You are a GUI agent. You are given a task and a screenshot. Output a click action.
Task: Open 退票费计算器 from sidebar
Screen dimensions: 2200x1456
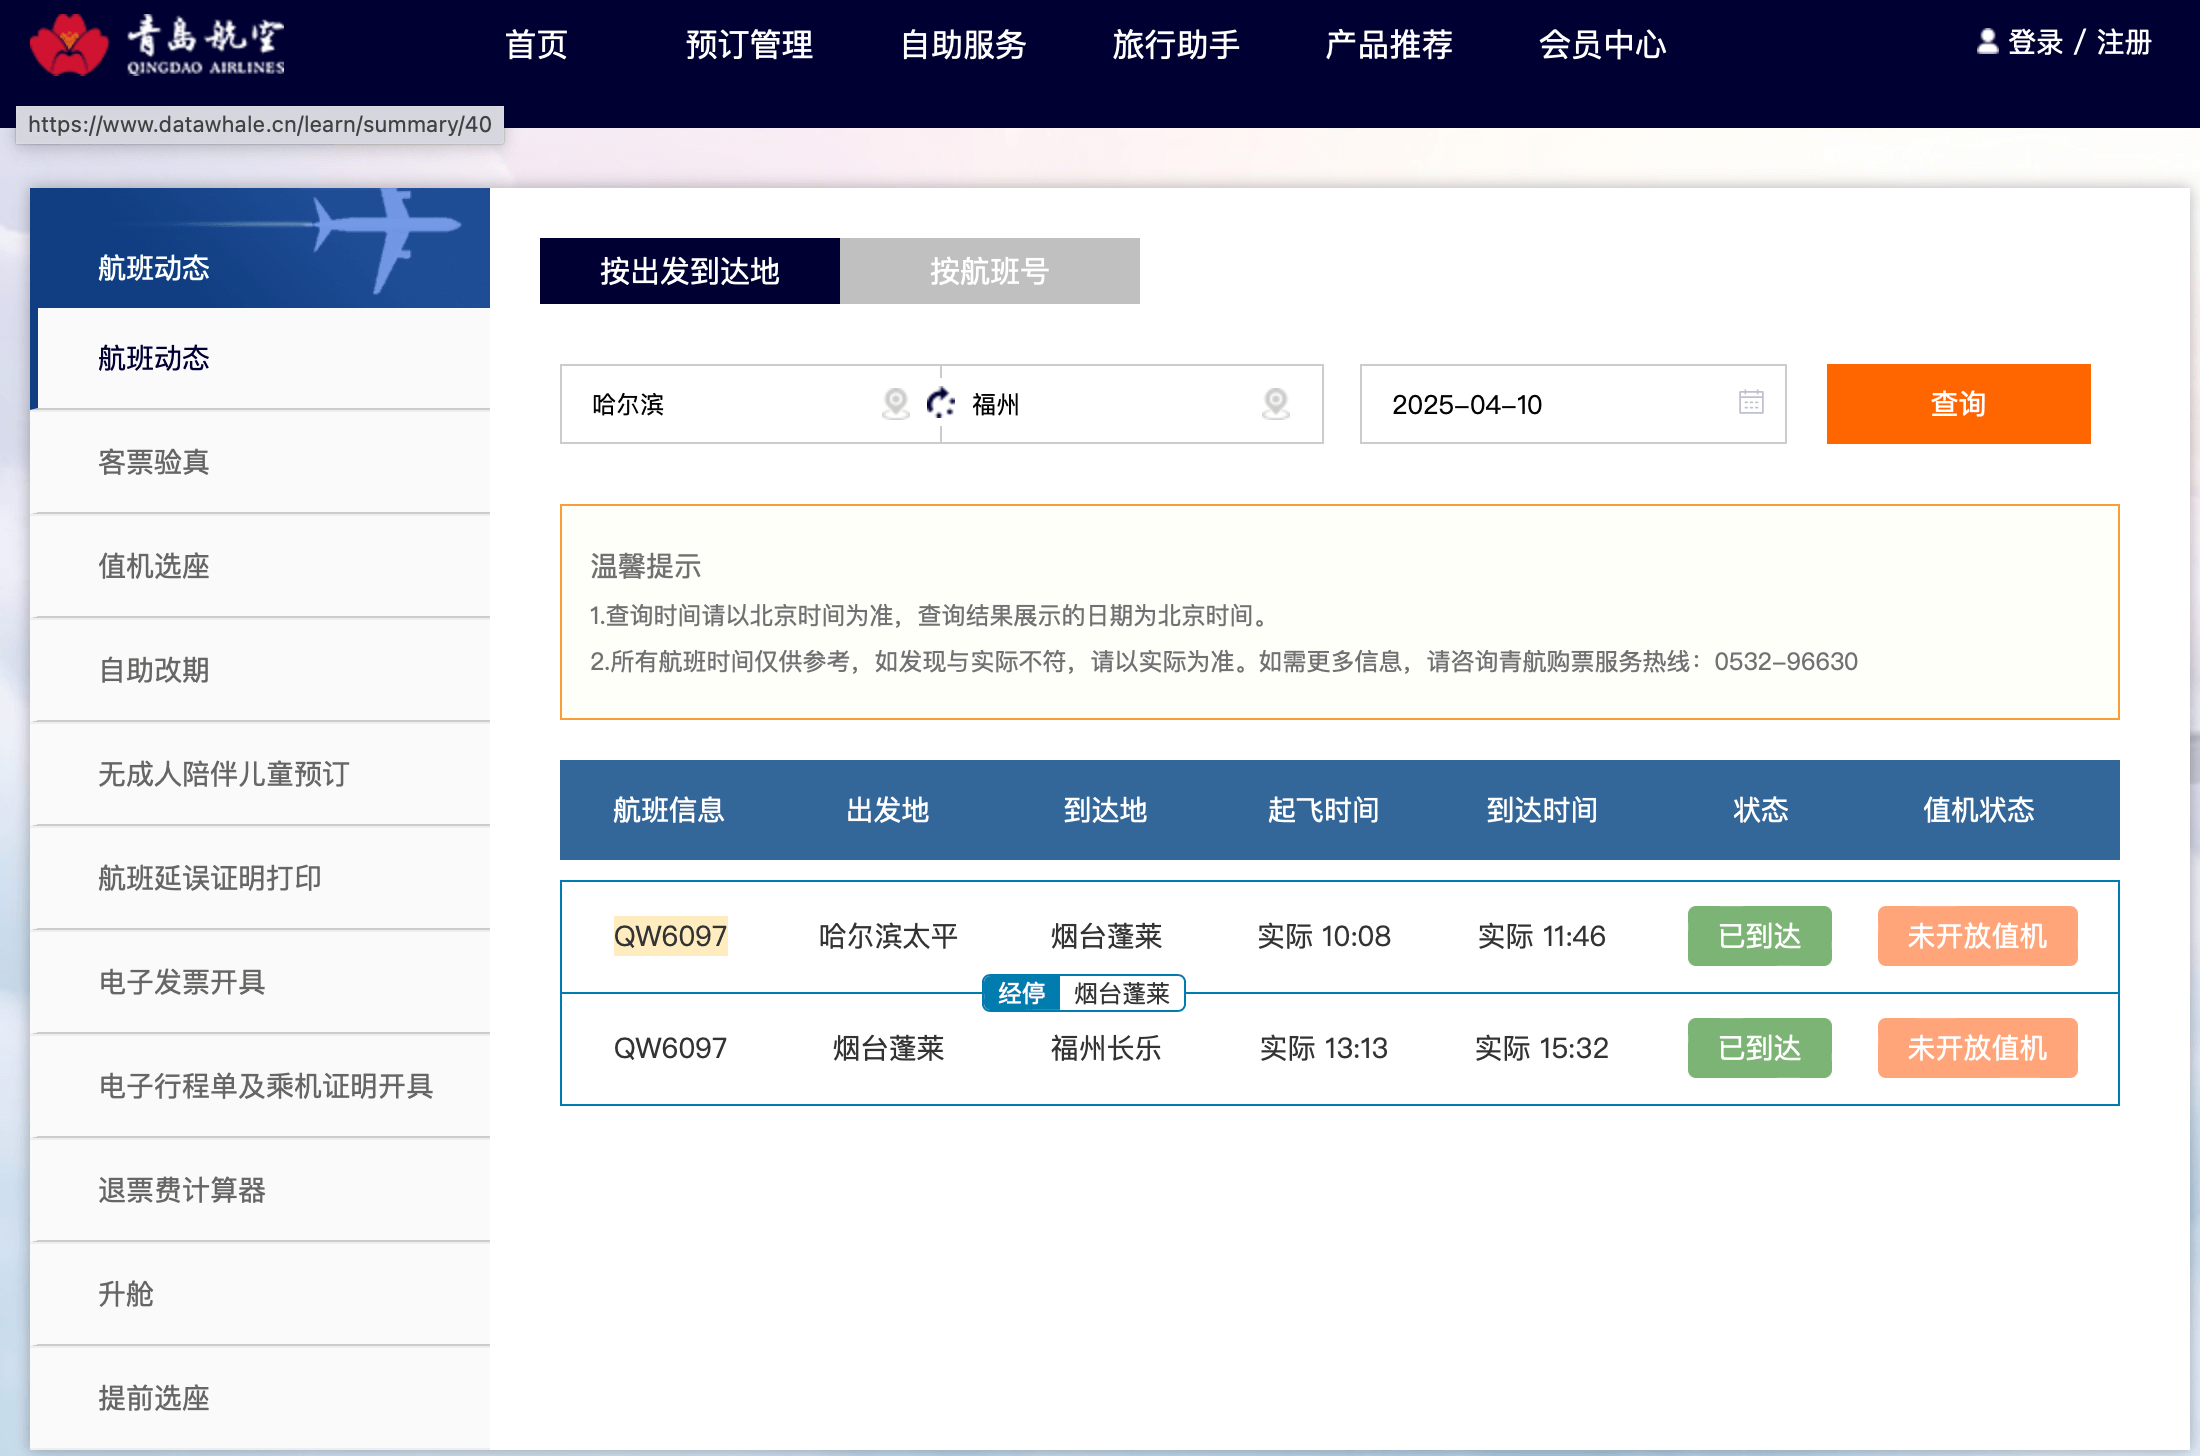[182, 1190]
